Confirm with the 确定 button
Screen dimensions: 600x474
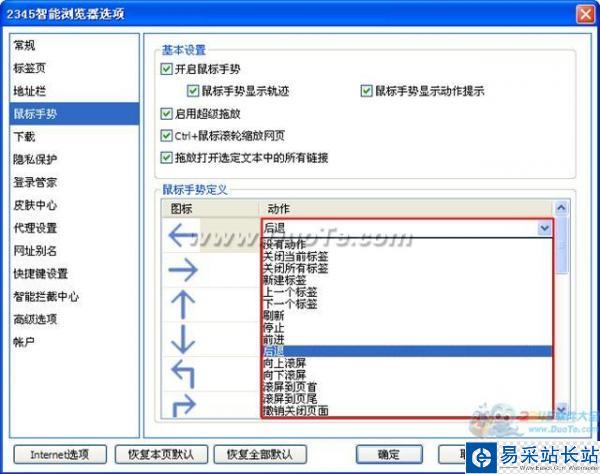(x=389, y=454)
